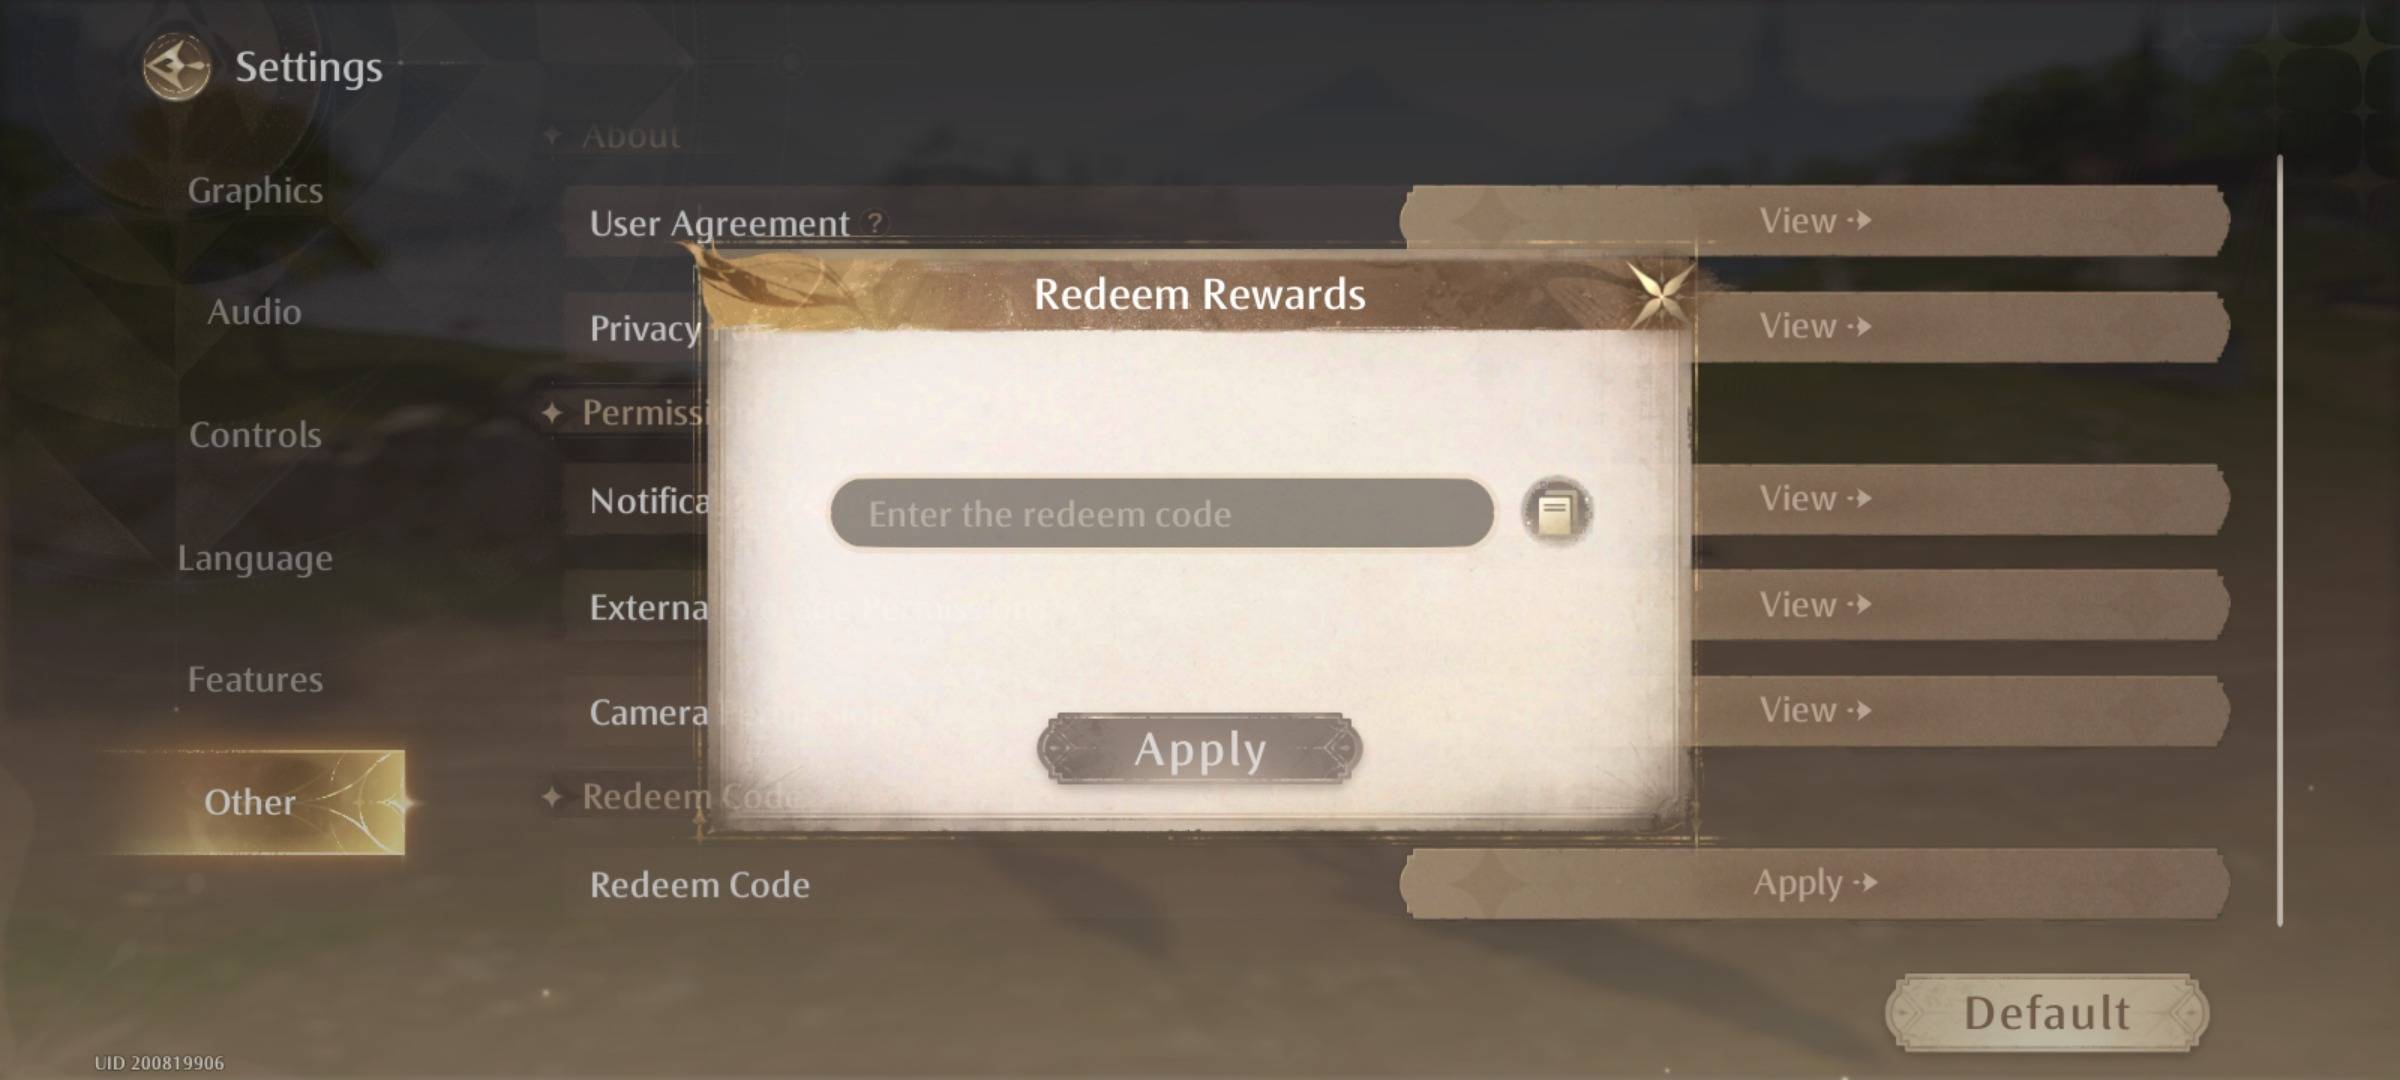Click the Settings panel header icon

tap(173, 66)
